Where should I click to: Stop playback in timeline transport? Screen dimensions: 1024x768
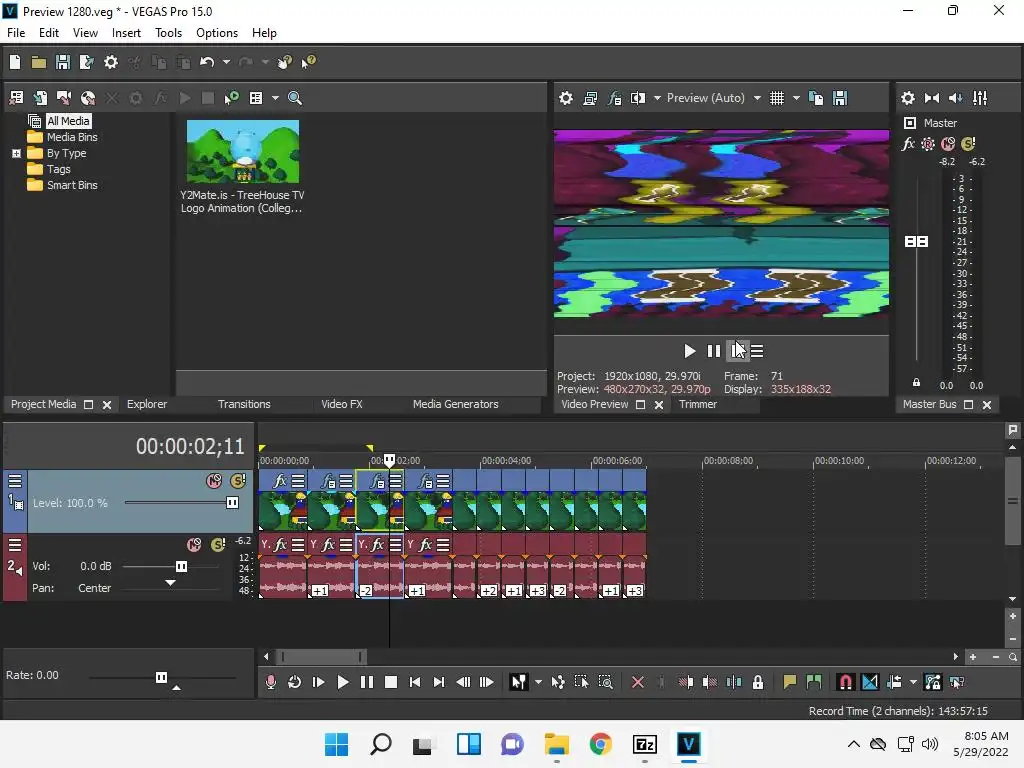391,682
